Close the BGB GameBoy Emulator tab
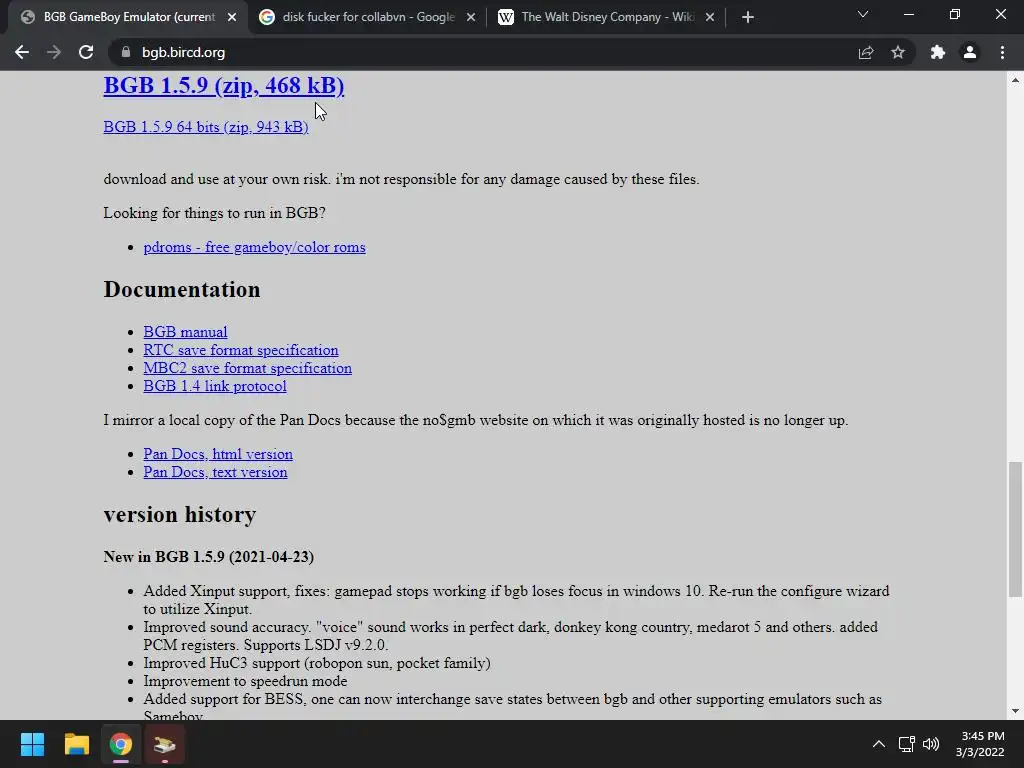1024x768 pixels. point(232,17)
